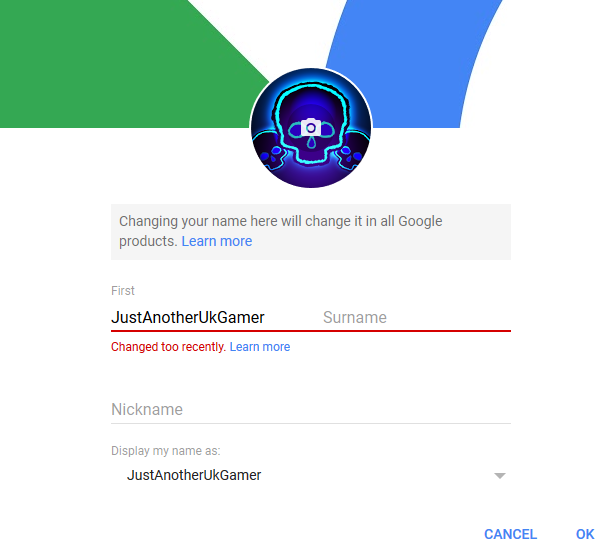Click the Display my name as label
The height and width of the screenshot is (554, 616).
(x=165, y=451)
